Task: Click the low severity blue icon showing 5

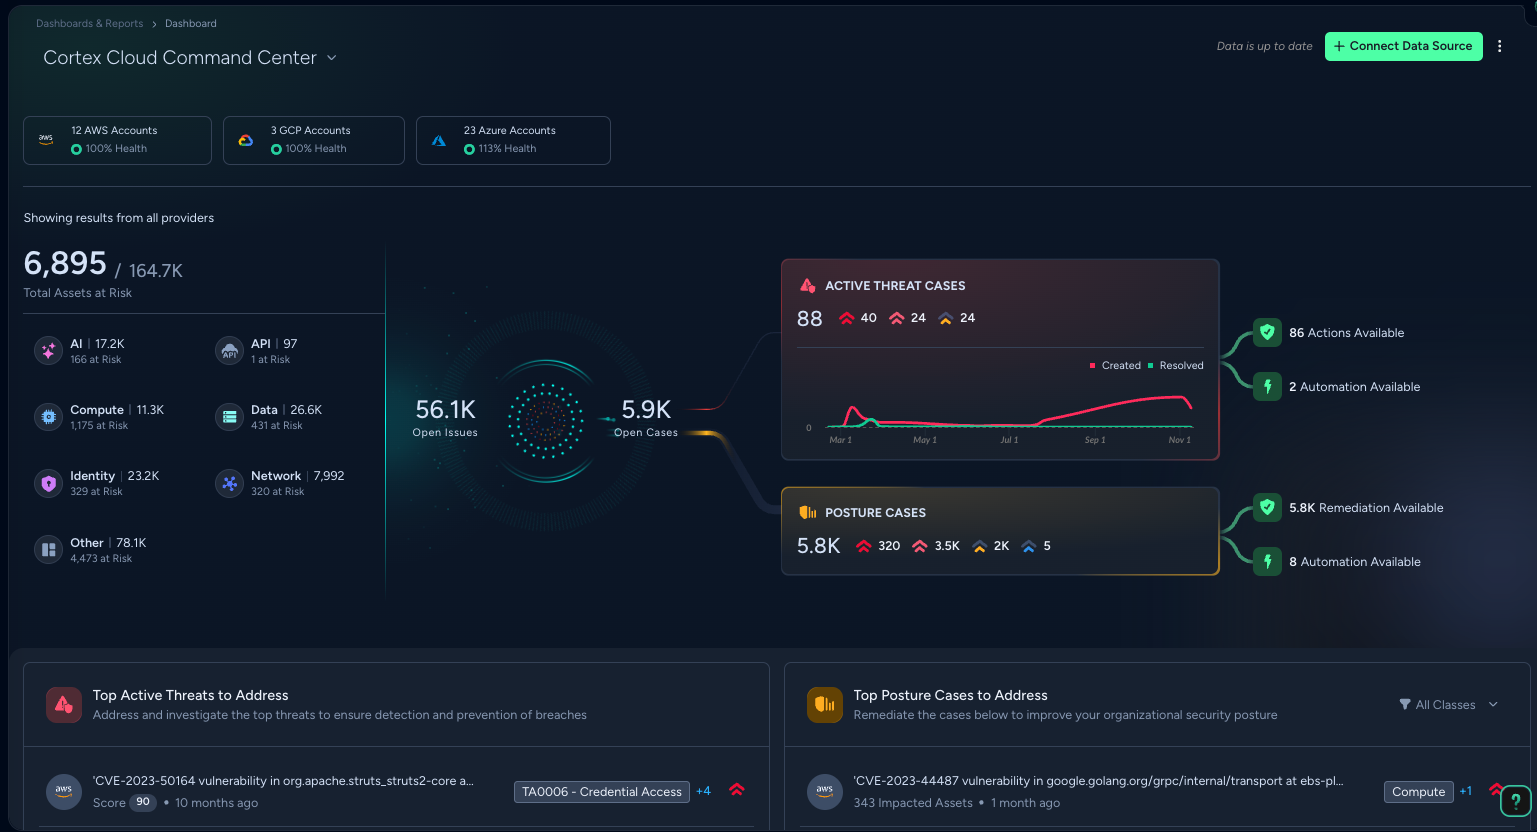Action: pyautogui.click(x=1028, y=546)
